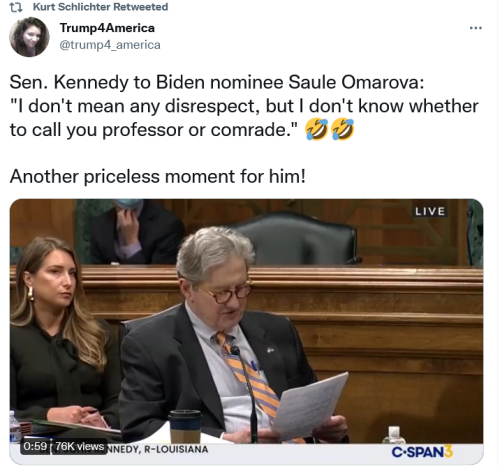Click the 76K views label

(x=79, y=446)
